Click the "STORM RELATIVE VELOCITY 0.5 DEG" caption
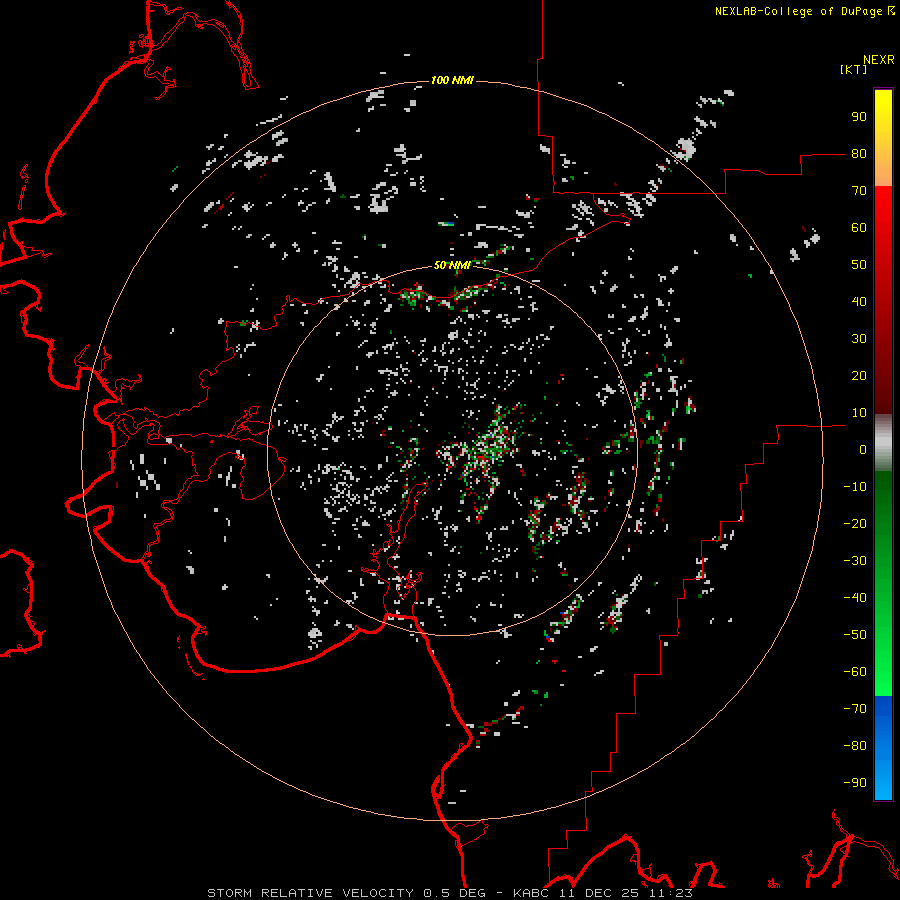Screen dimensions: 900x900 (x=346, y=893)
